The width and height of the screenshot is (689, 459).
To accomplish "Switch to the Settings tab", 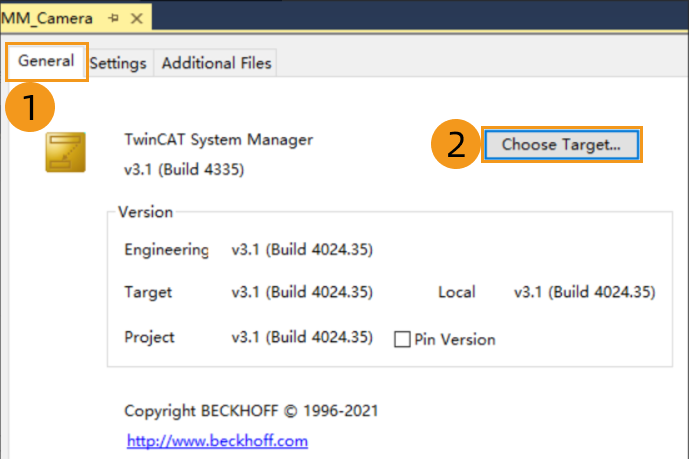I will [118, 63].
